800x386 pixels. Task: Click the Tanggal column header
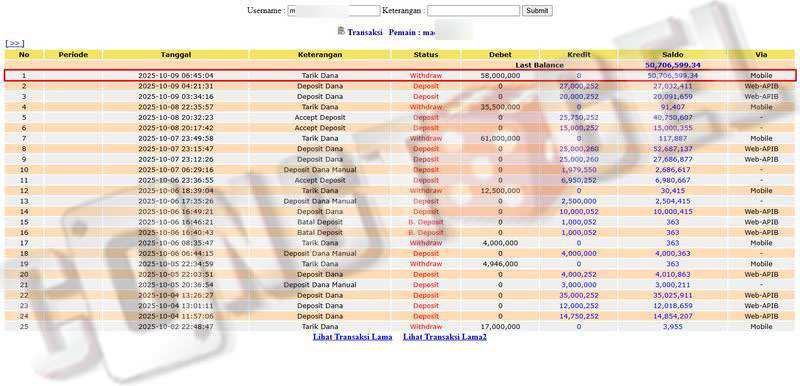(x=176, y=55)
